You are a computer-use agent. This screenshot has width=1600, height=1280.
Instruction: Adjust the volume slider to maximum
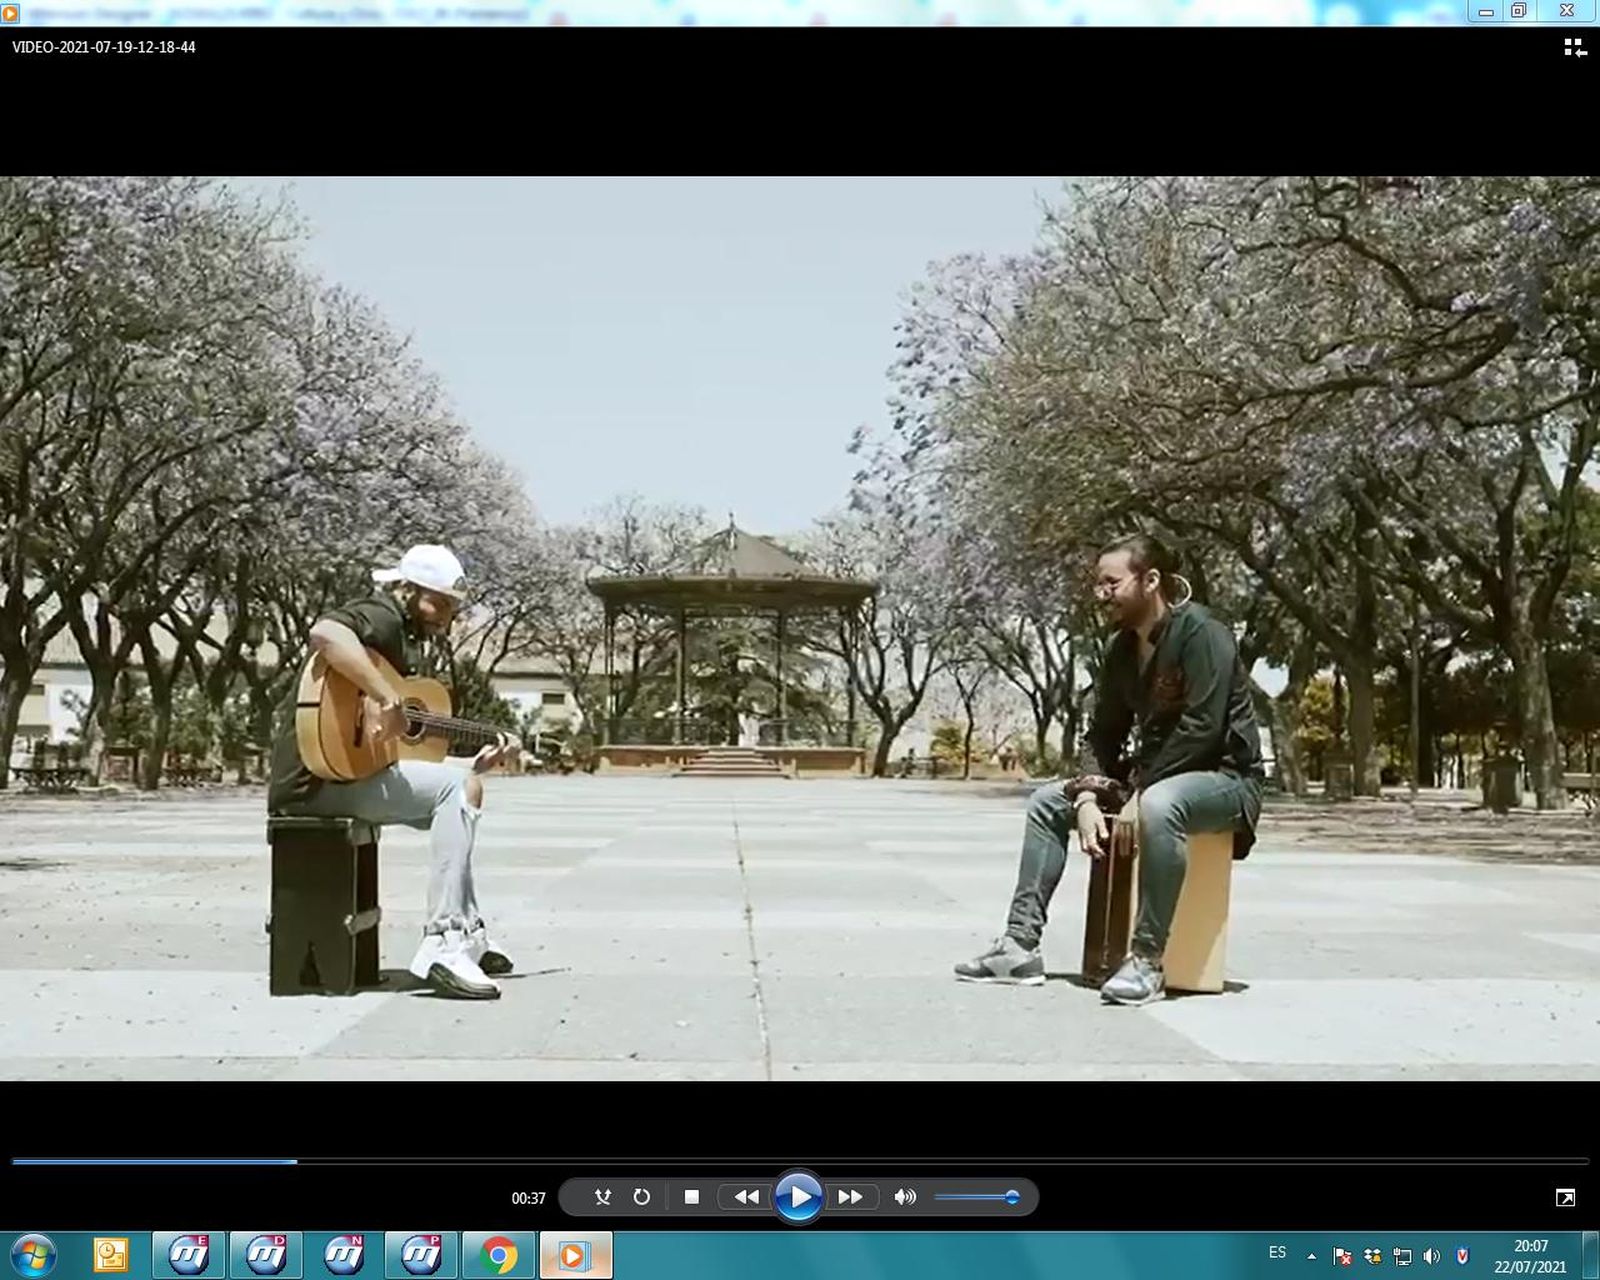tap(1015, 1196)
